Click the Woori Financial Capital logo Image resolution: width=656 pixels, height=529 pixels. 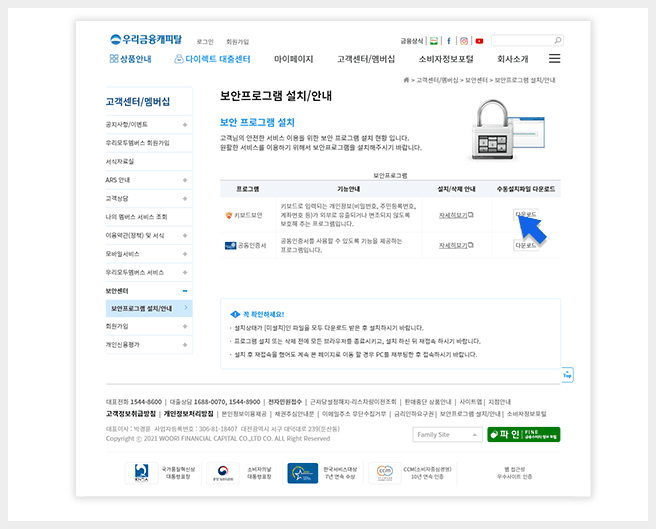point(146,40)
